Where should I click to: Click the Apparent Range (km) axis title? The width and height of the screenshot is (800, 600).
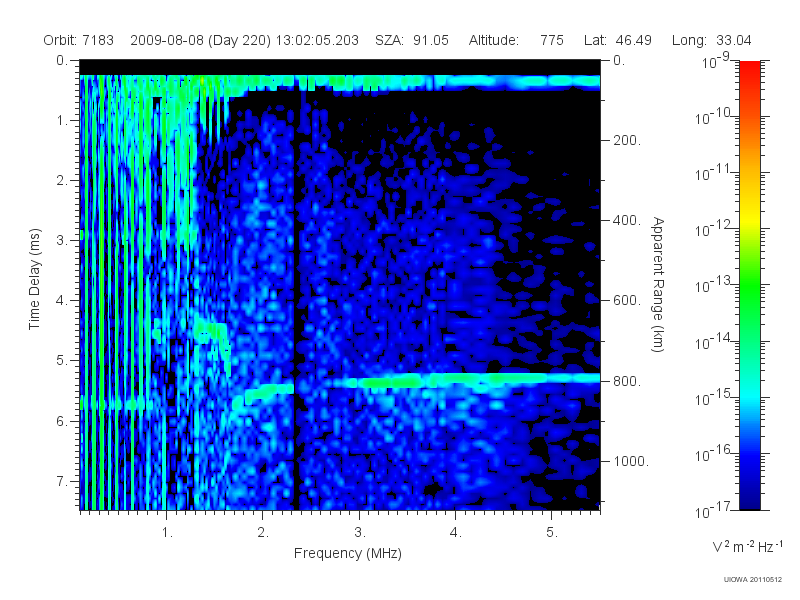click(x=658, y=285)
